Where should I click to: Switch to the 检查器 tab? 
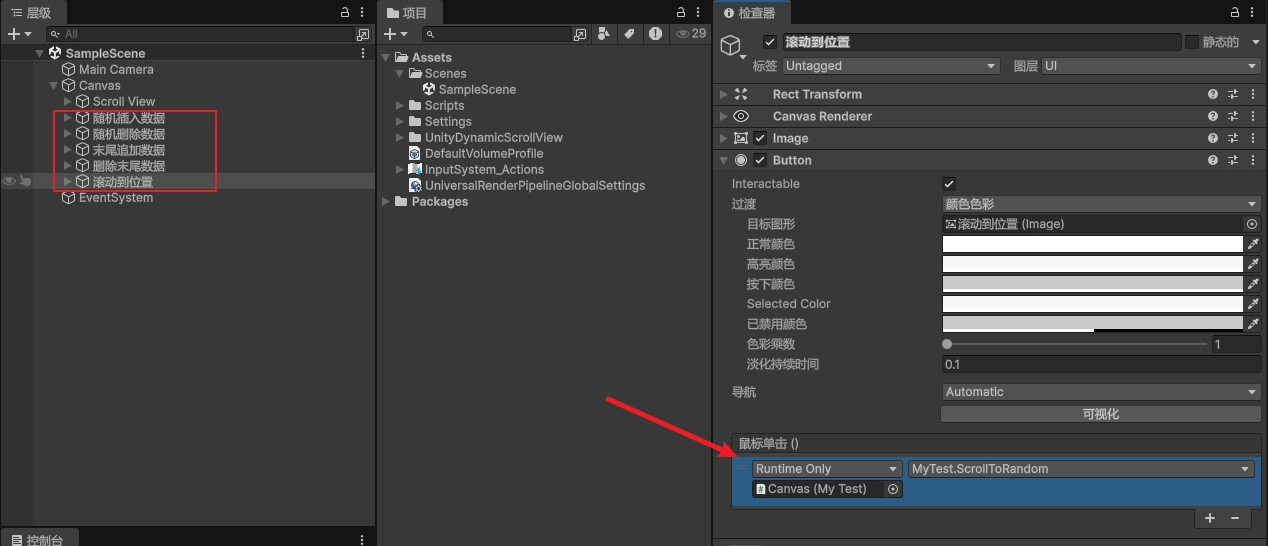(x=751, y=13)
